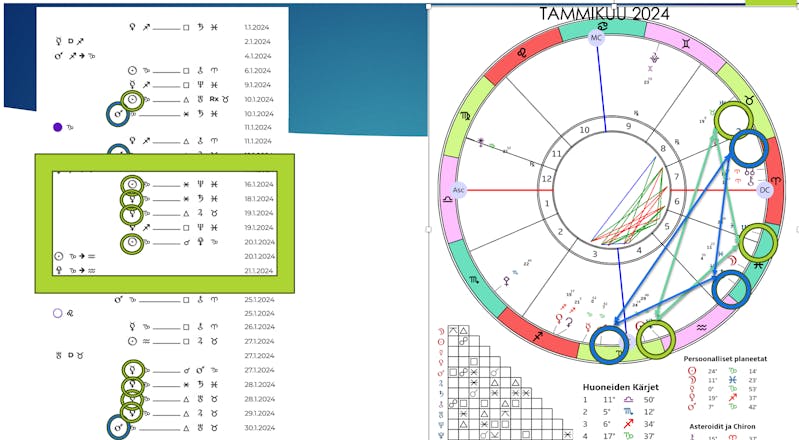
Task: Click house number 12 in inner wheel
Action: 545,178
